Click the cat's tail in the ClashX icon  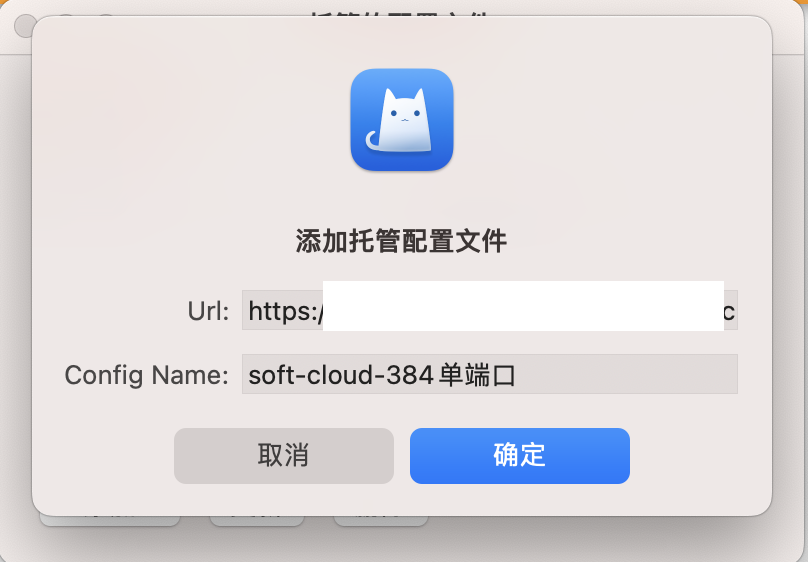pyautogui.click(x=373, y=141)
